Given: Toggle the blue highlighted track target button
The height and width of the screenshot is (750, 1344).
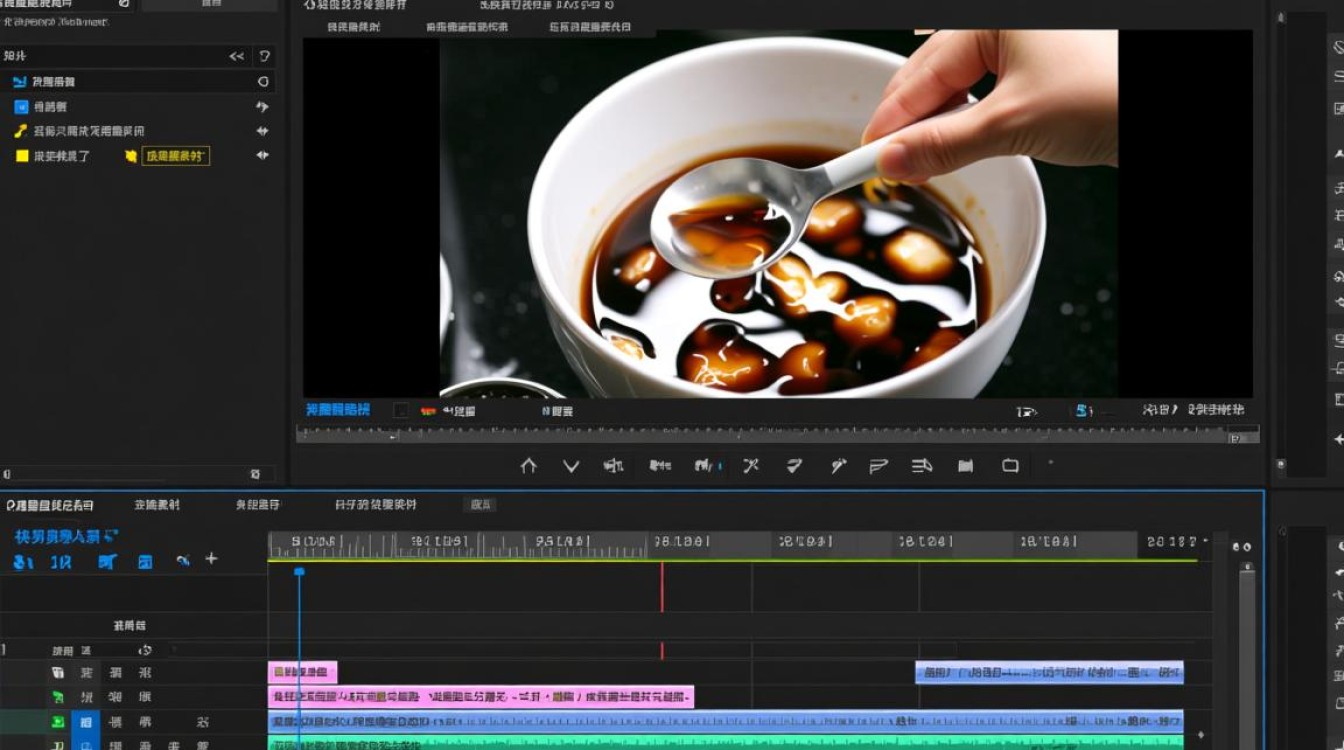Looking at the screenshot, I should point(86,722).
